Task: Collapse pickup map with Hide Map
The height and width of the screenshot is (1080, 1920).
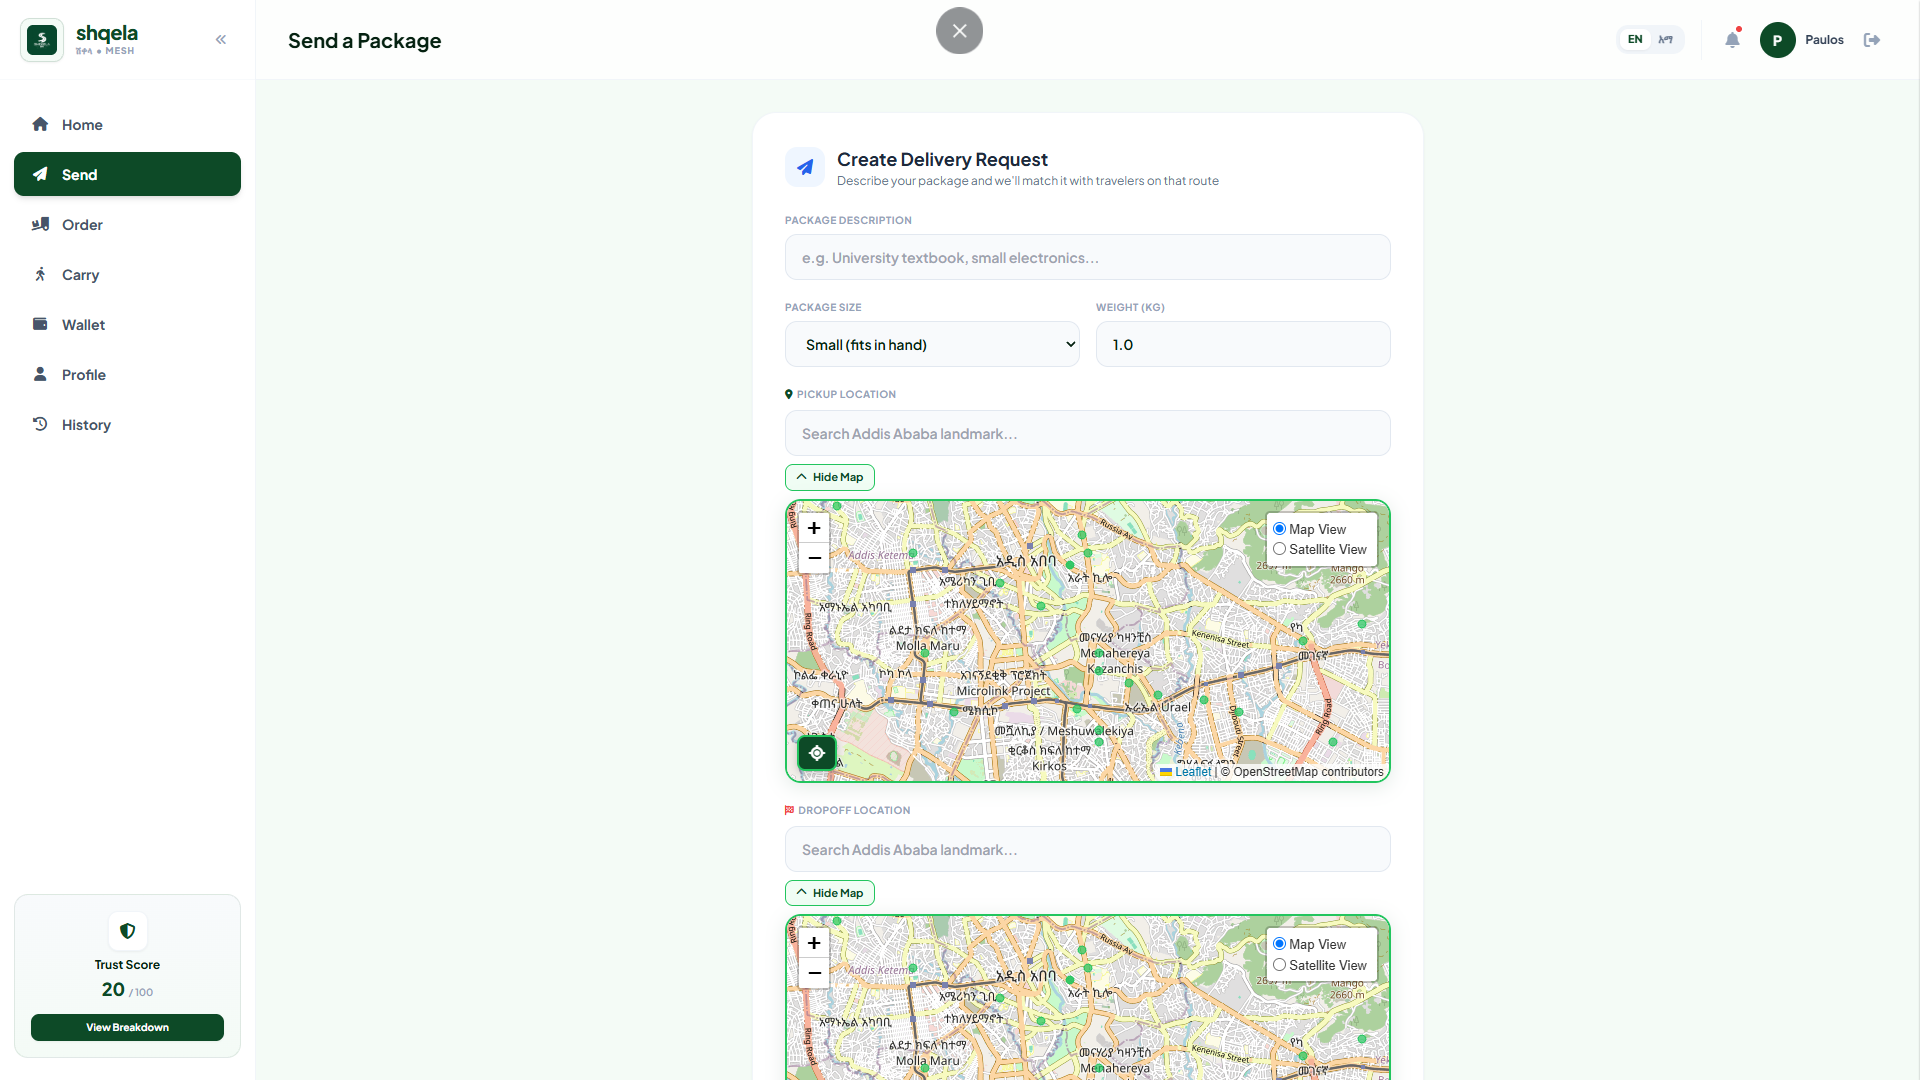Action: pos(830,477)
